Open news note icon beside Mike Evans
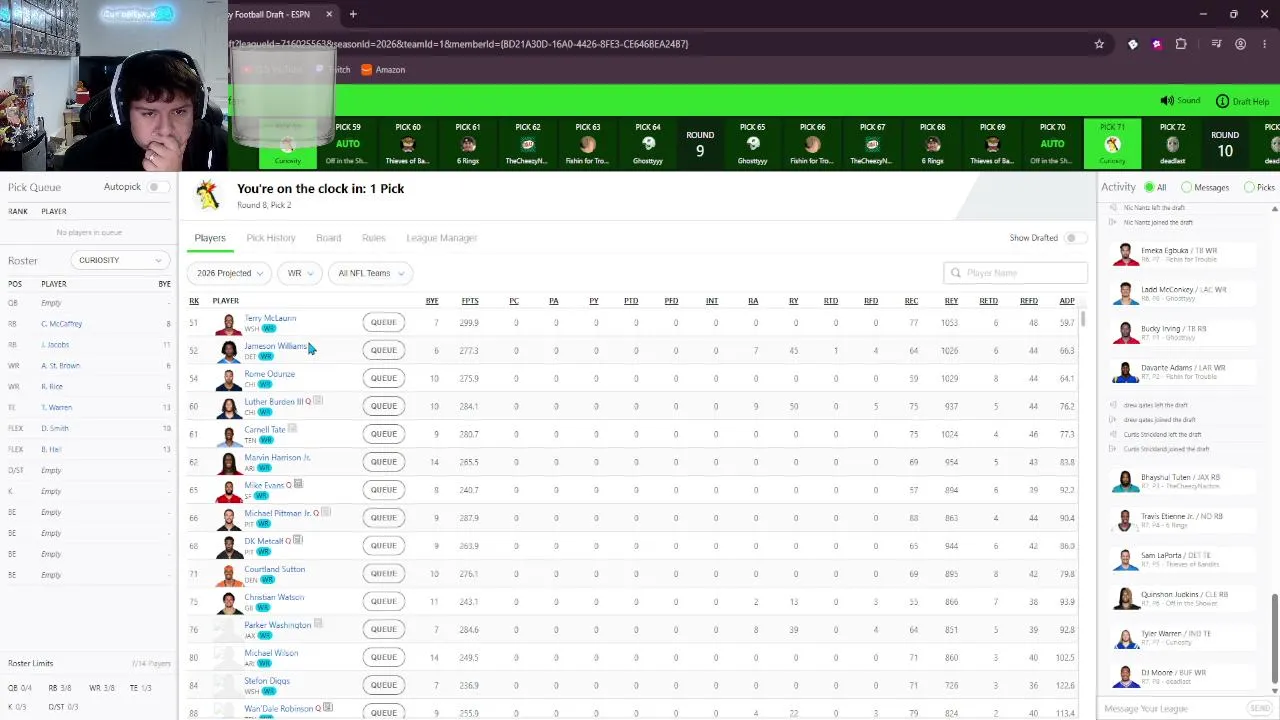 [298, 485]
